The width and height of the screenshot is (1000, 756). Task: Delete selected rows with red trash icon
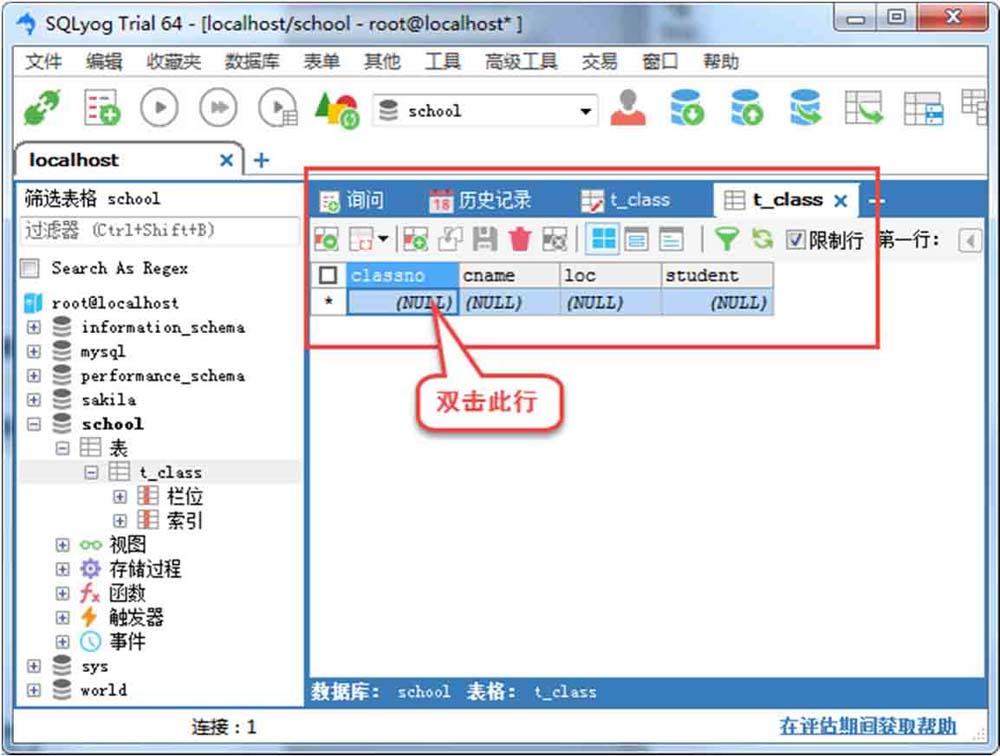click(x=520, y=240)
